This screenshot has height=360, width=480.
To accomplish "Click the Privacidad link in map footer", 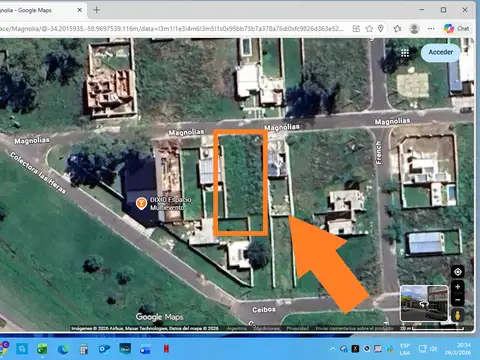I will point(297,328).
